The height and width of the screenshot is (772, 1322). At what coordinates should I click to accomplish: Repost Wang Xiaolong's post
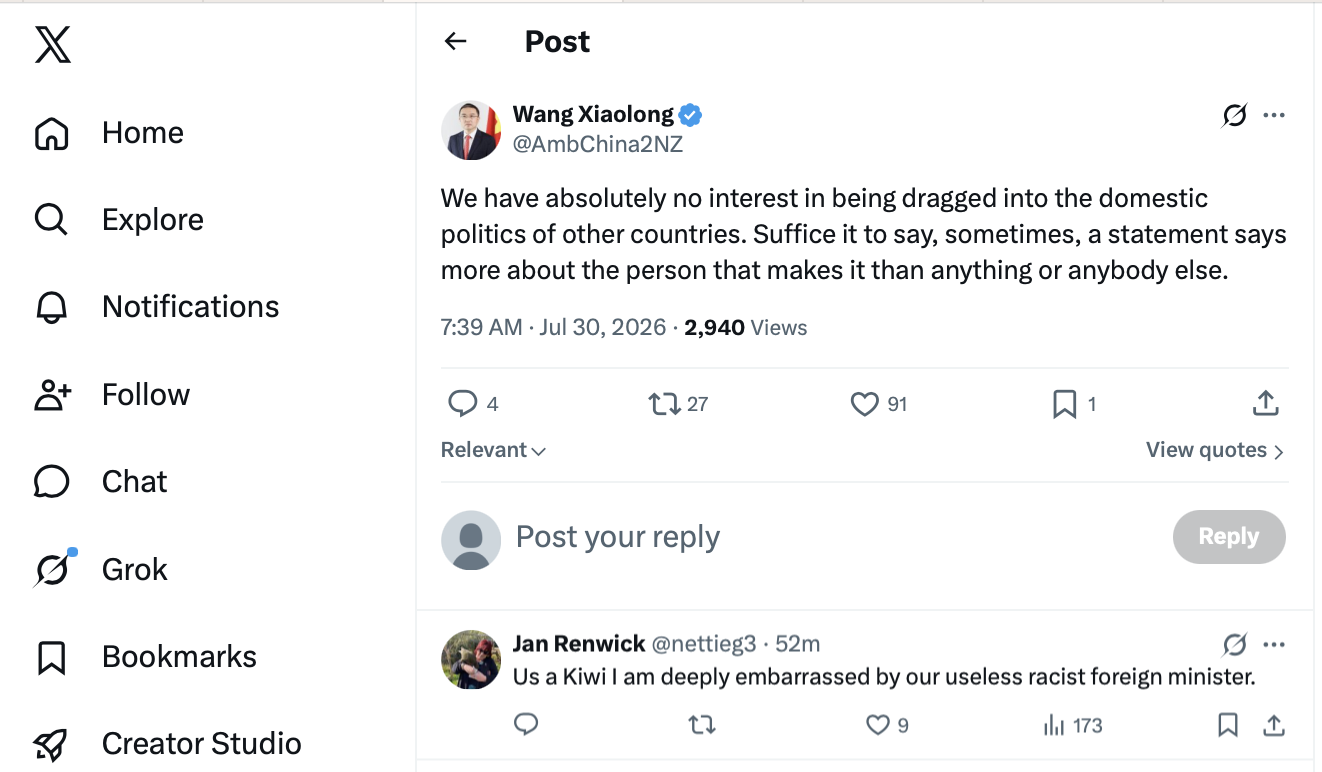point(664,404)
